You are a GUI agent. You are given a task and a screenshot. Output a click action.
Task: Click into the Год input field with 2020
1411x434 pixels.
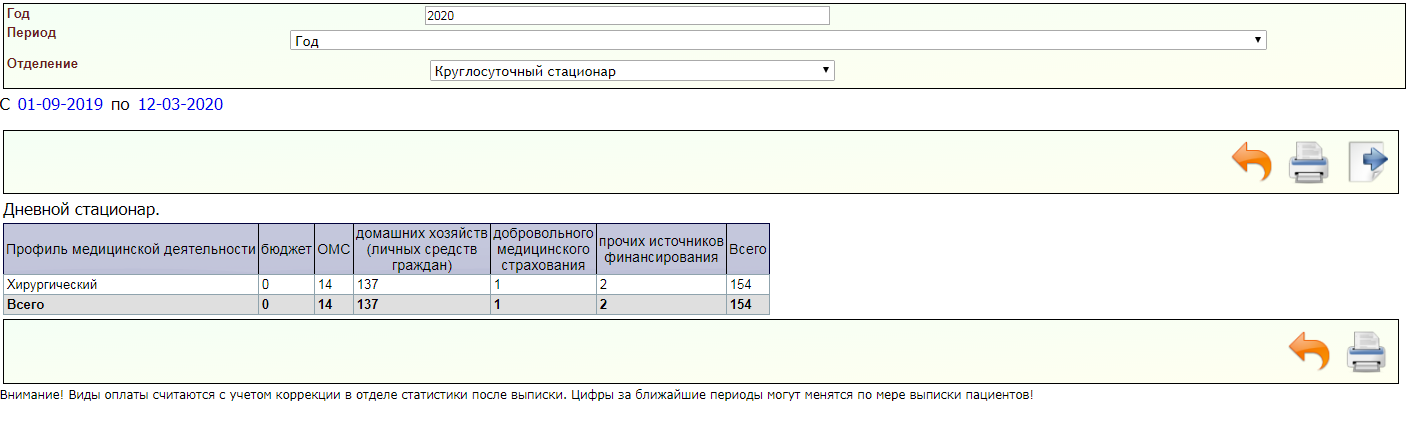coord(627,16)
